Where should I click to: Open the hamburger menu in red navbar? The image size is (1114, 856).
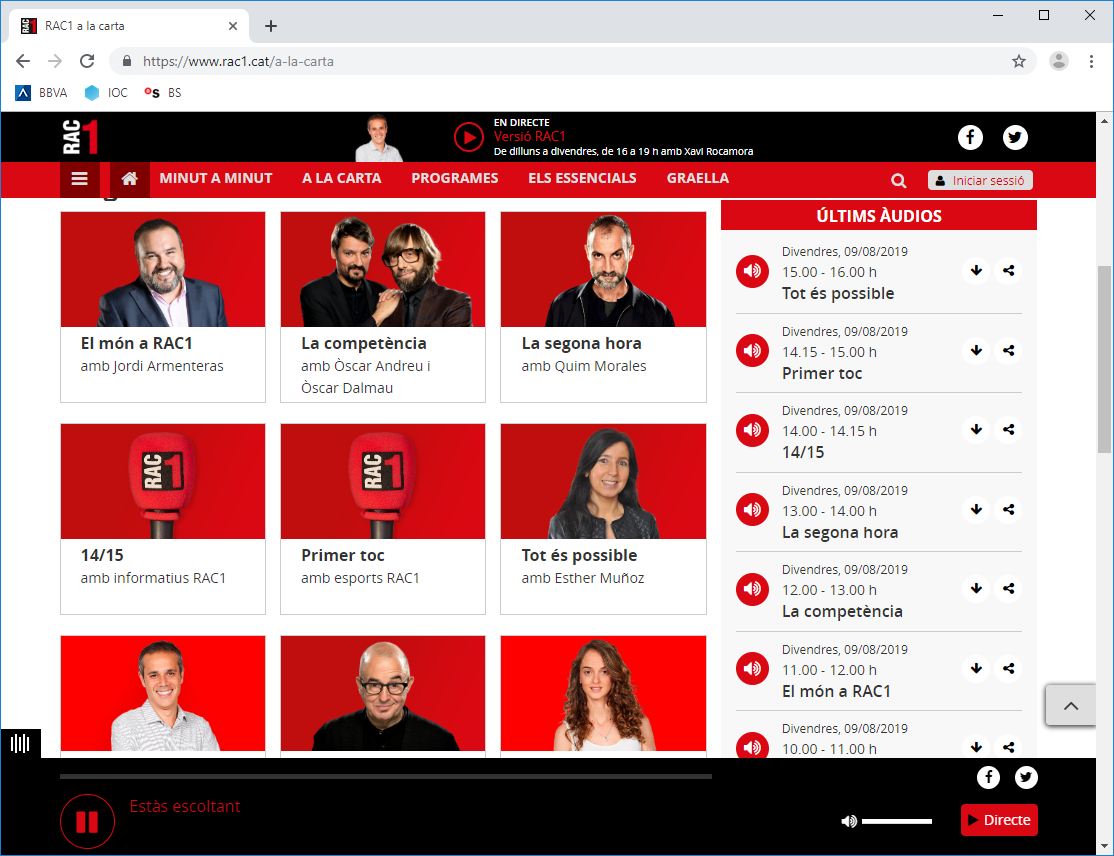[80, 179]
